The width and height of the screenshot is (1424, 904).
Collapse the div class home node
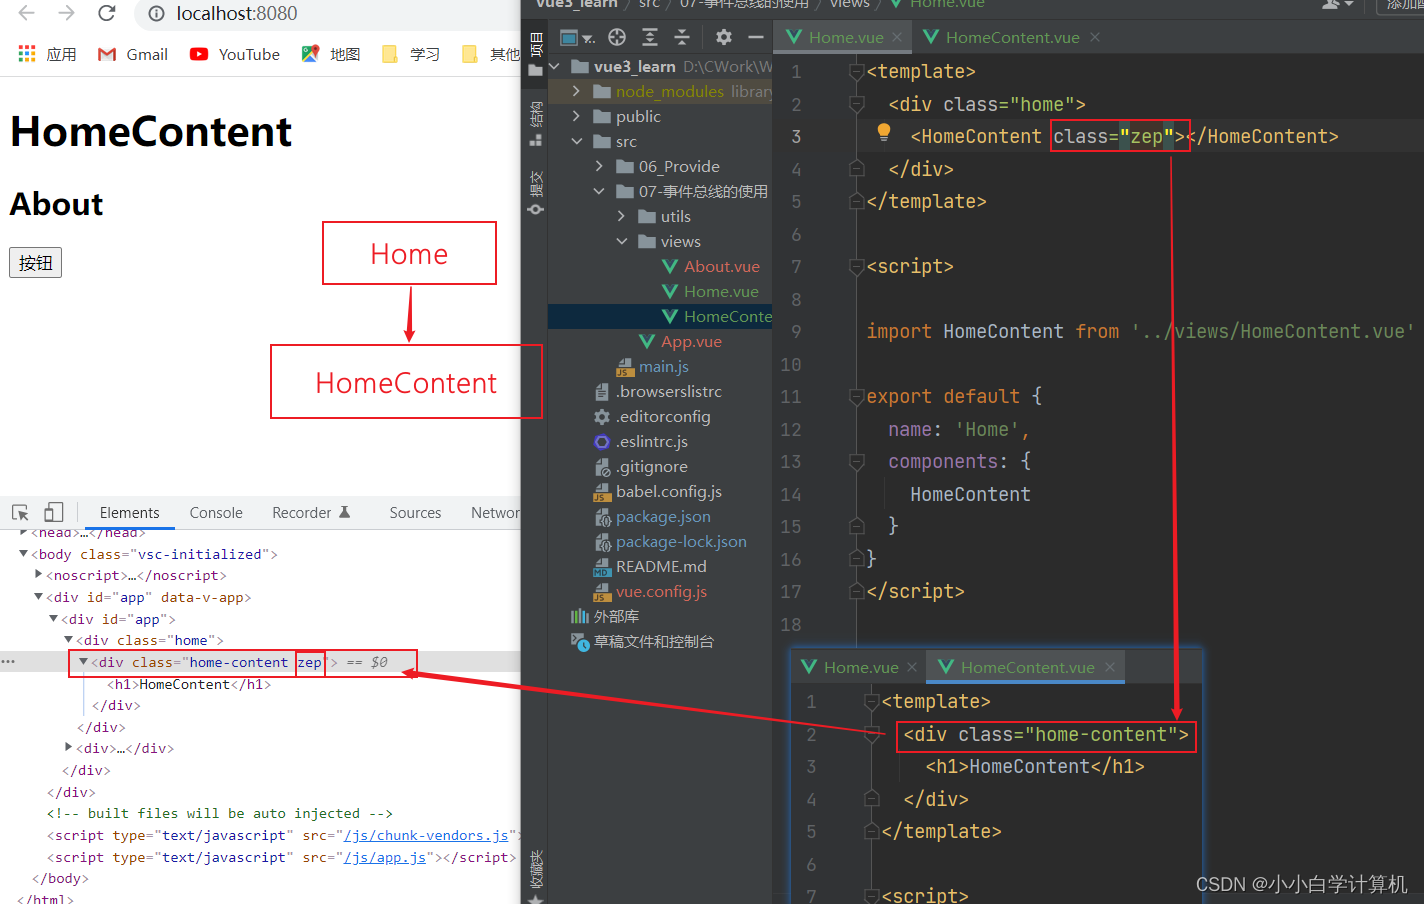pos(68,640)
